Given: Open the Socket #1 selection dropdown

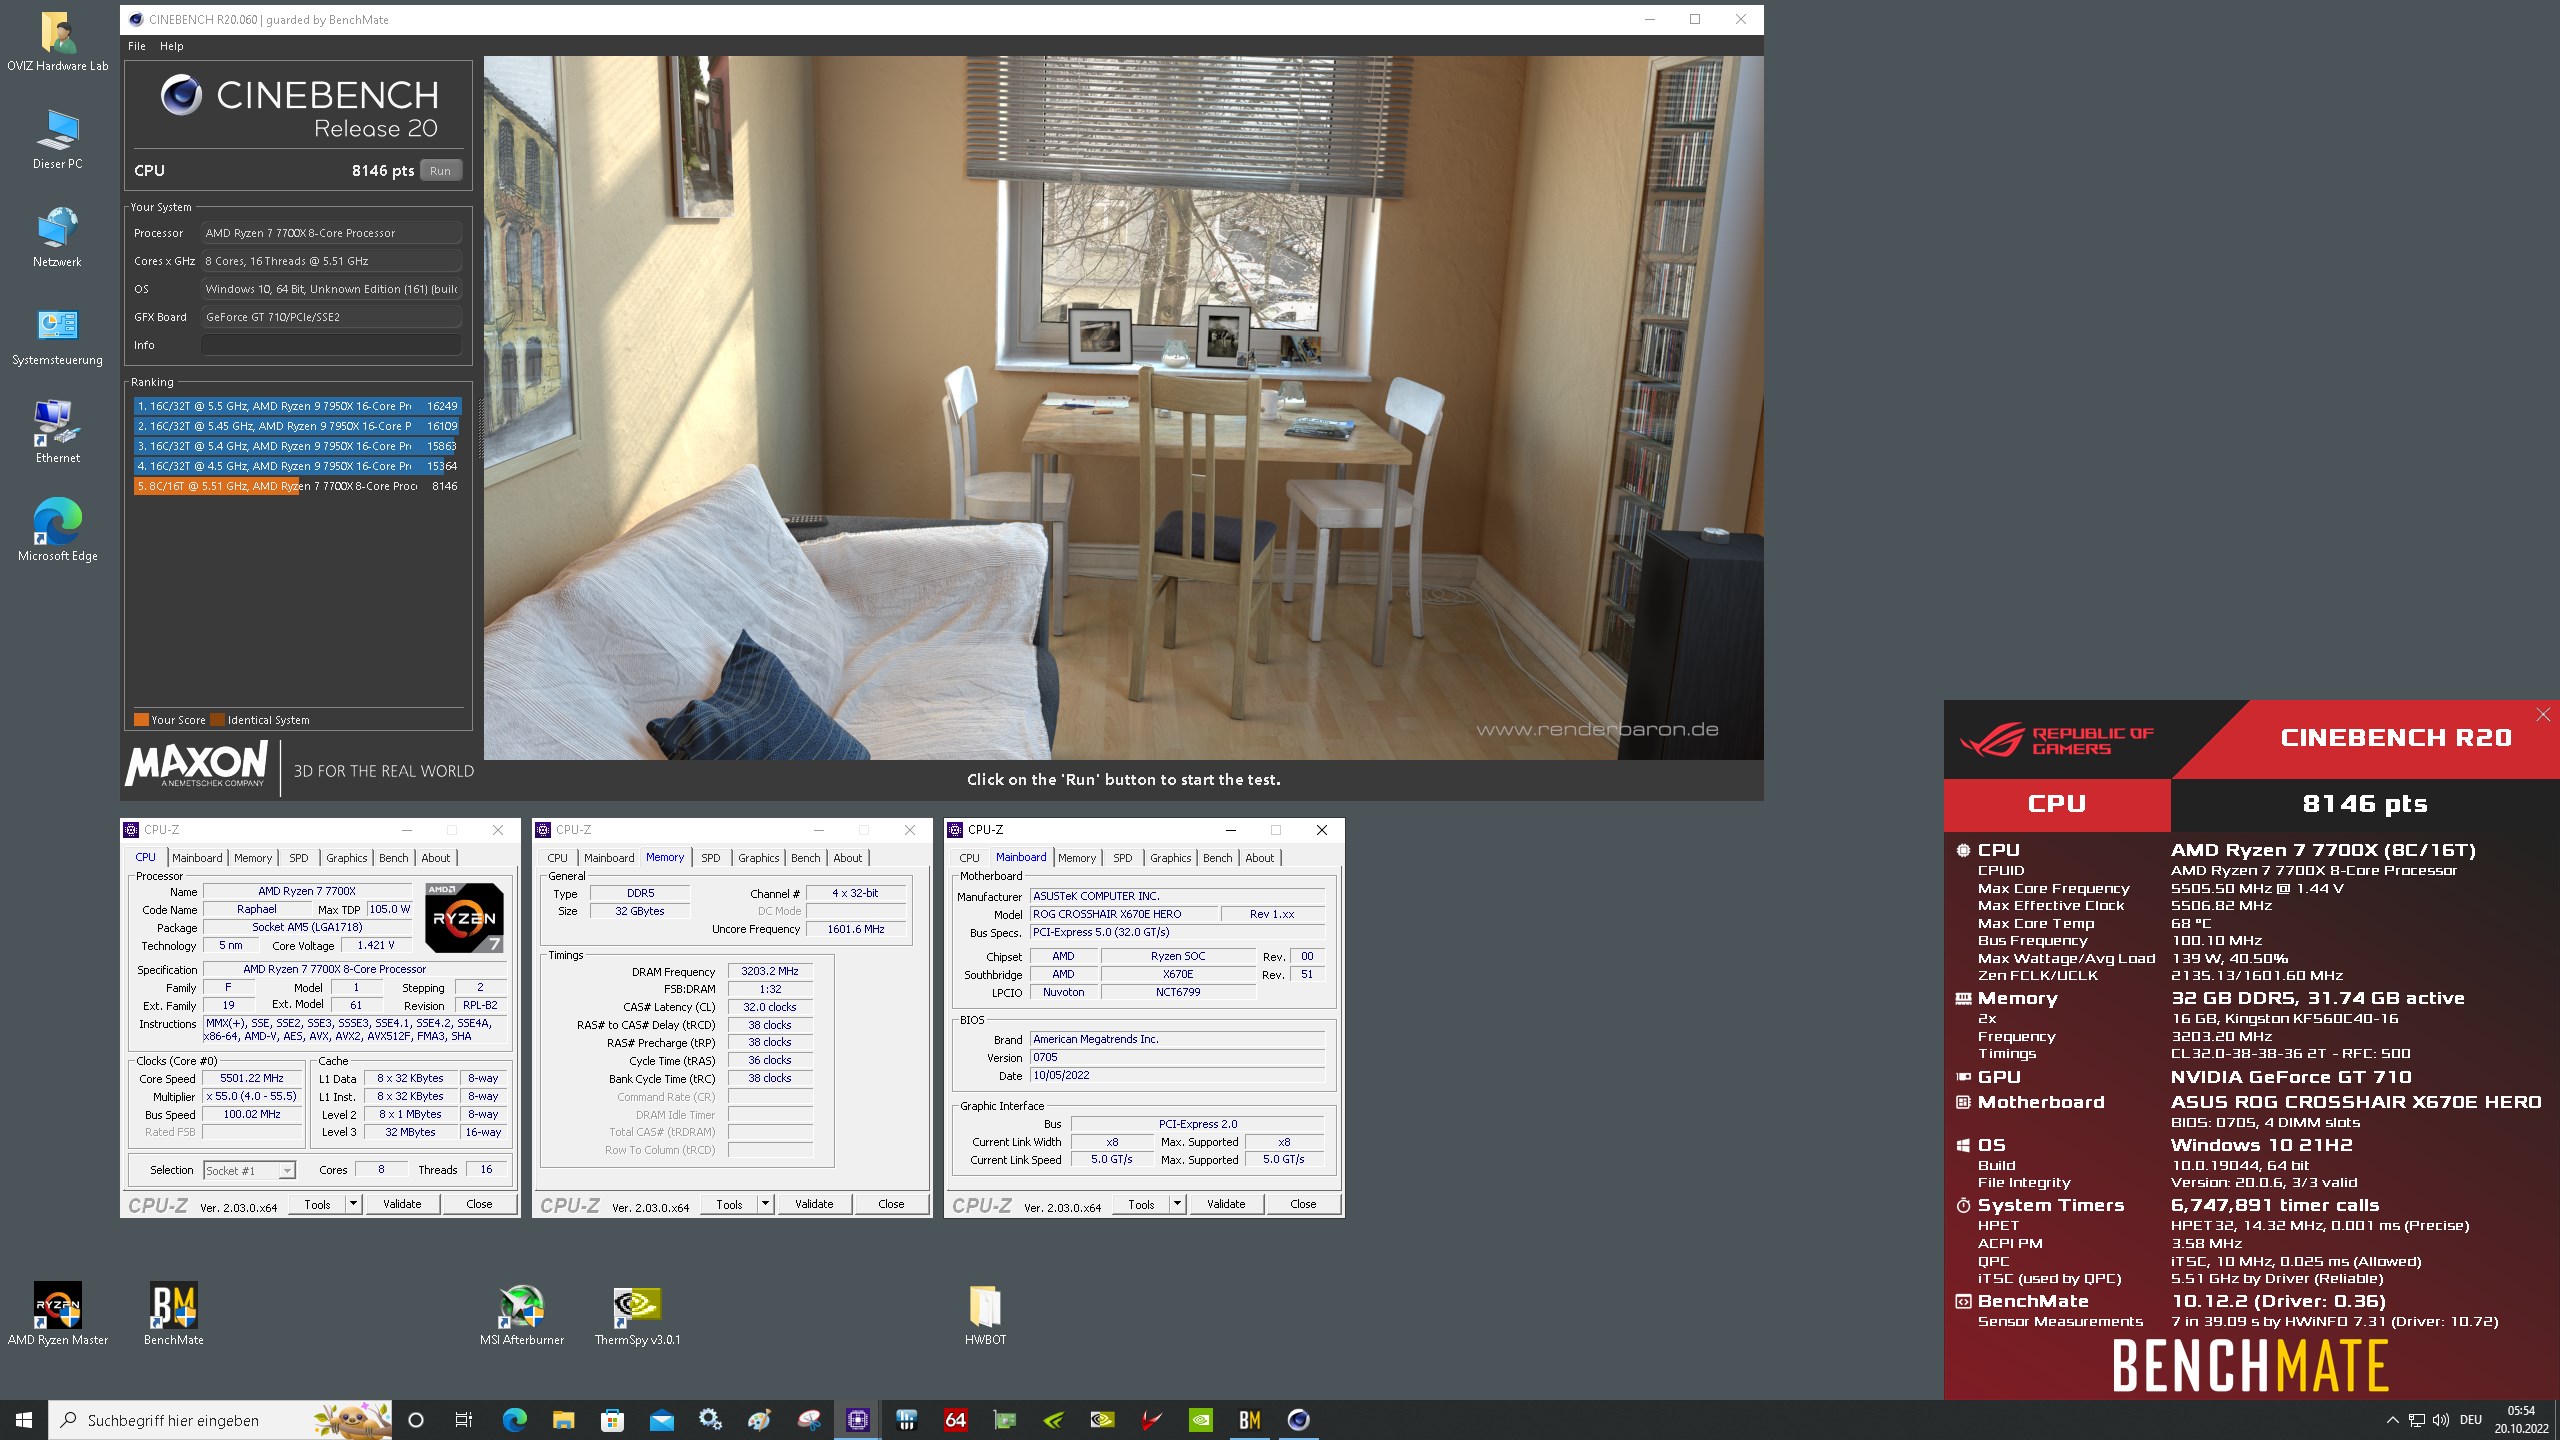Looking at the screenshot, I should pyautogui.click(x=249, y=1170).
